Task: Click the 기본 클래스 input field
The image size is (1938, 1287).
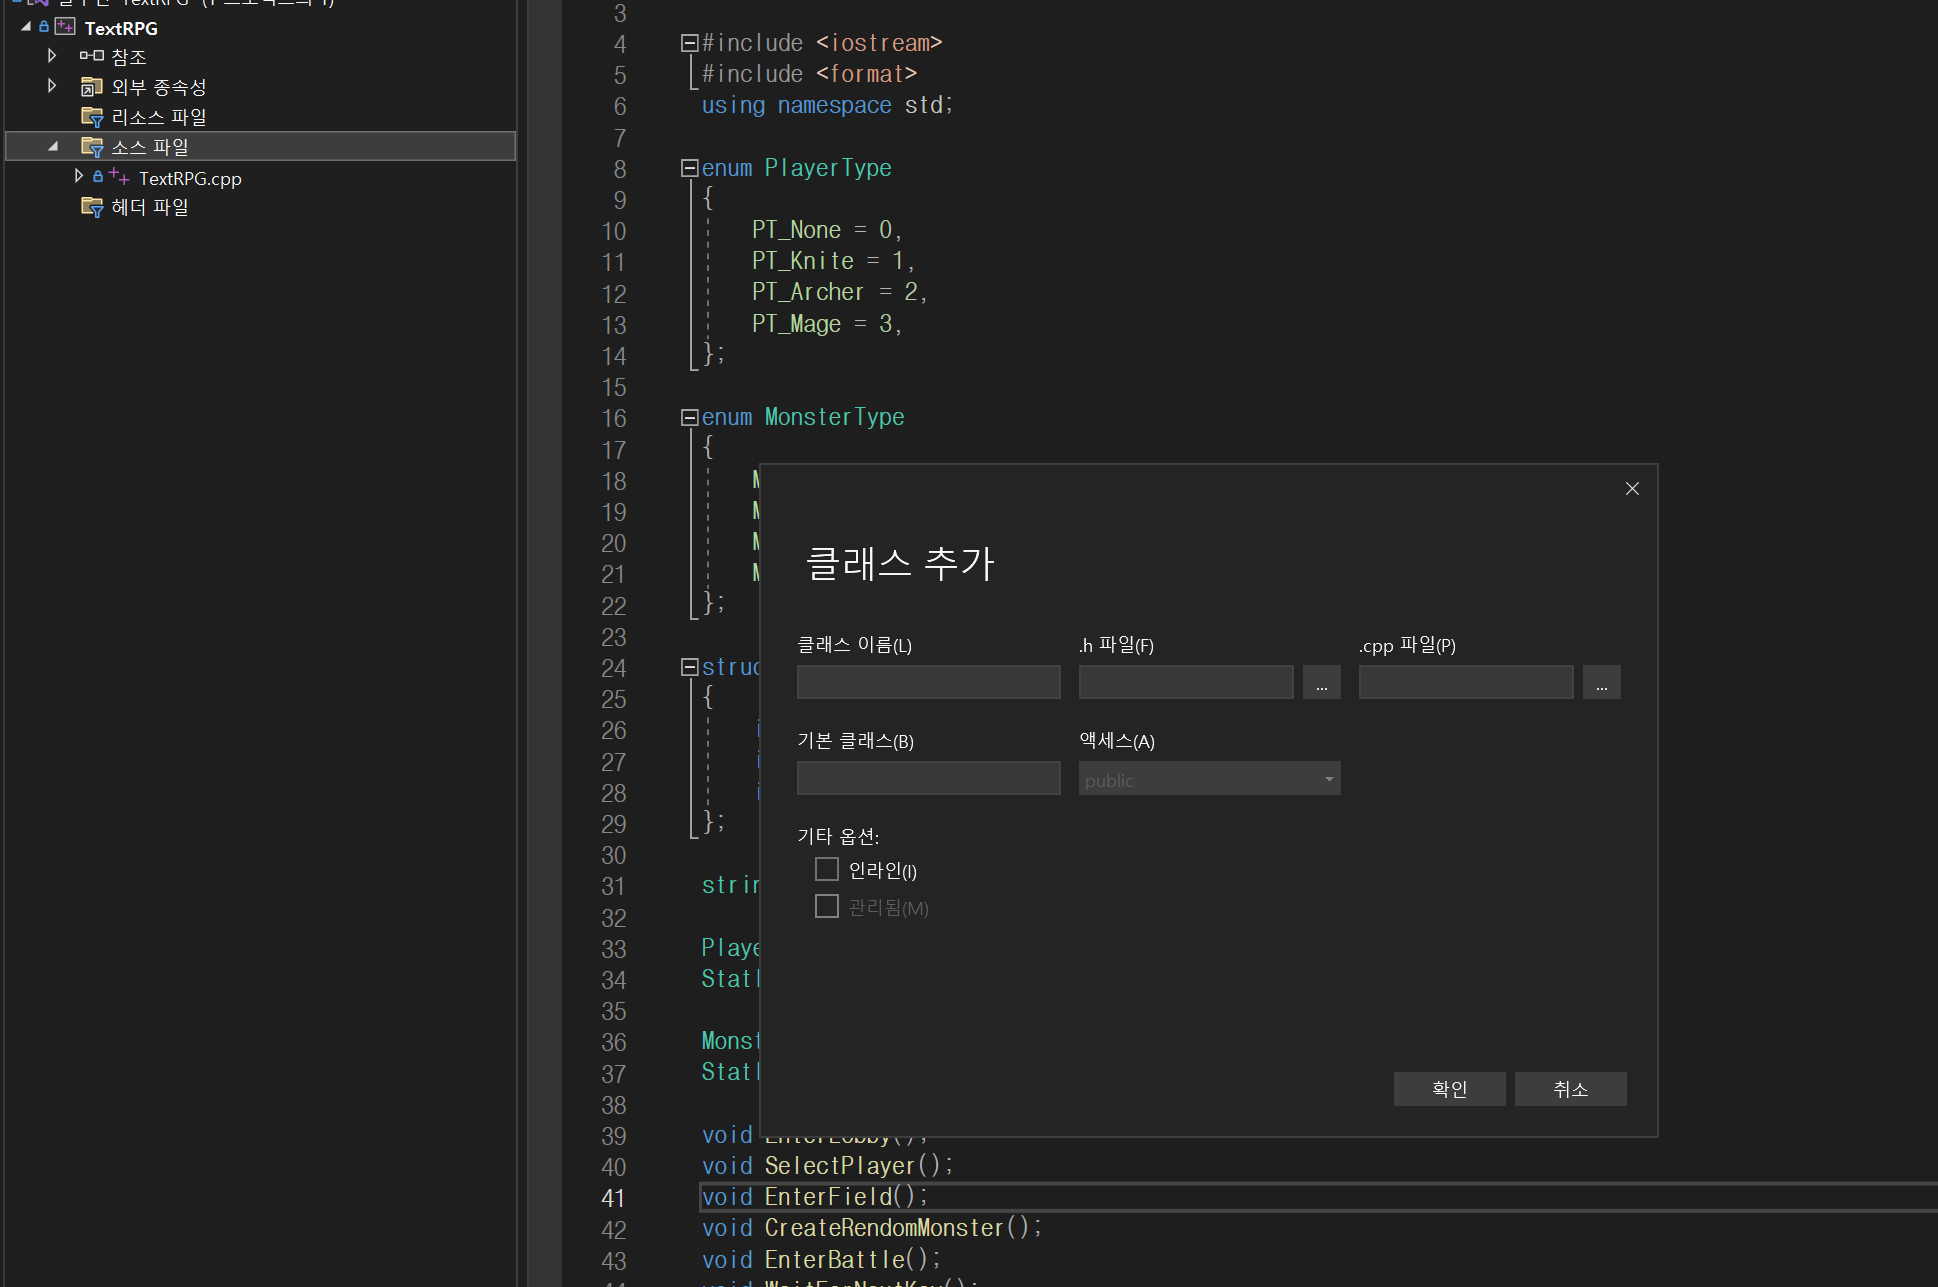Action: pos(928,779)
